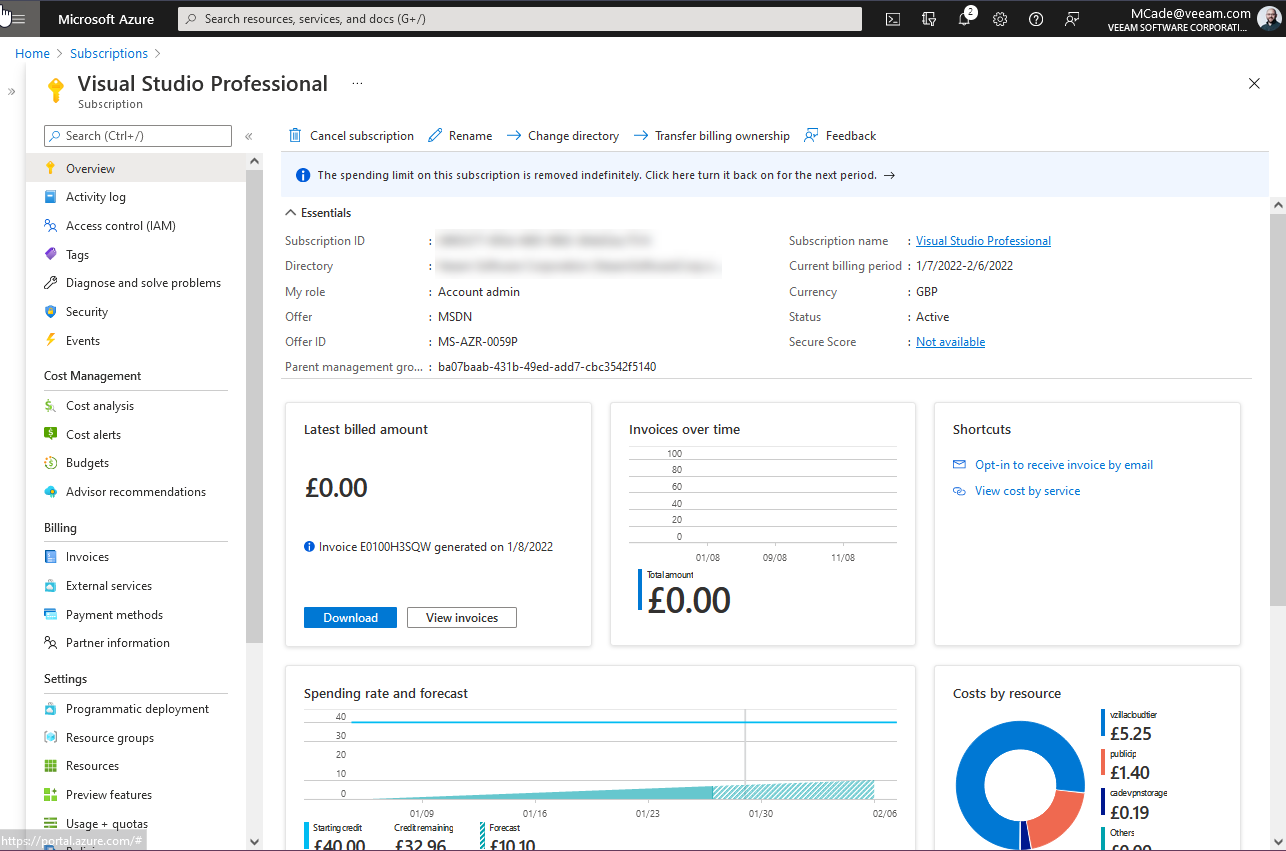Open the portal hamburger menu

tap(18, 19)
